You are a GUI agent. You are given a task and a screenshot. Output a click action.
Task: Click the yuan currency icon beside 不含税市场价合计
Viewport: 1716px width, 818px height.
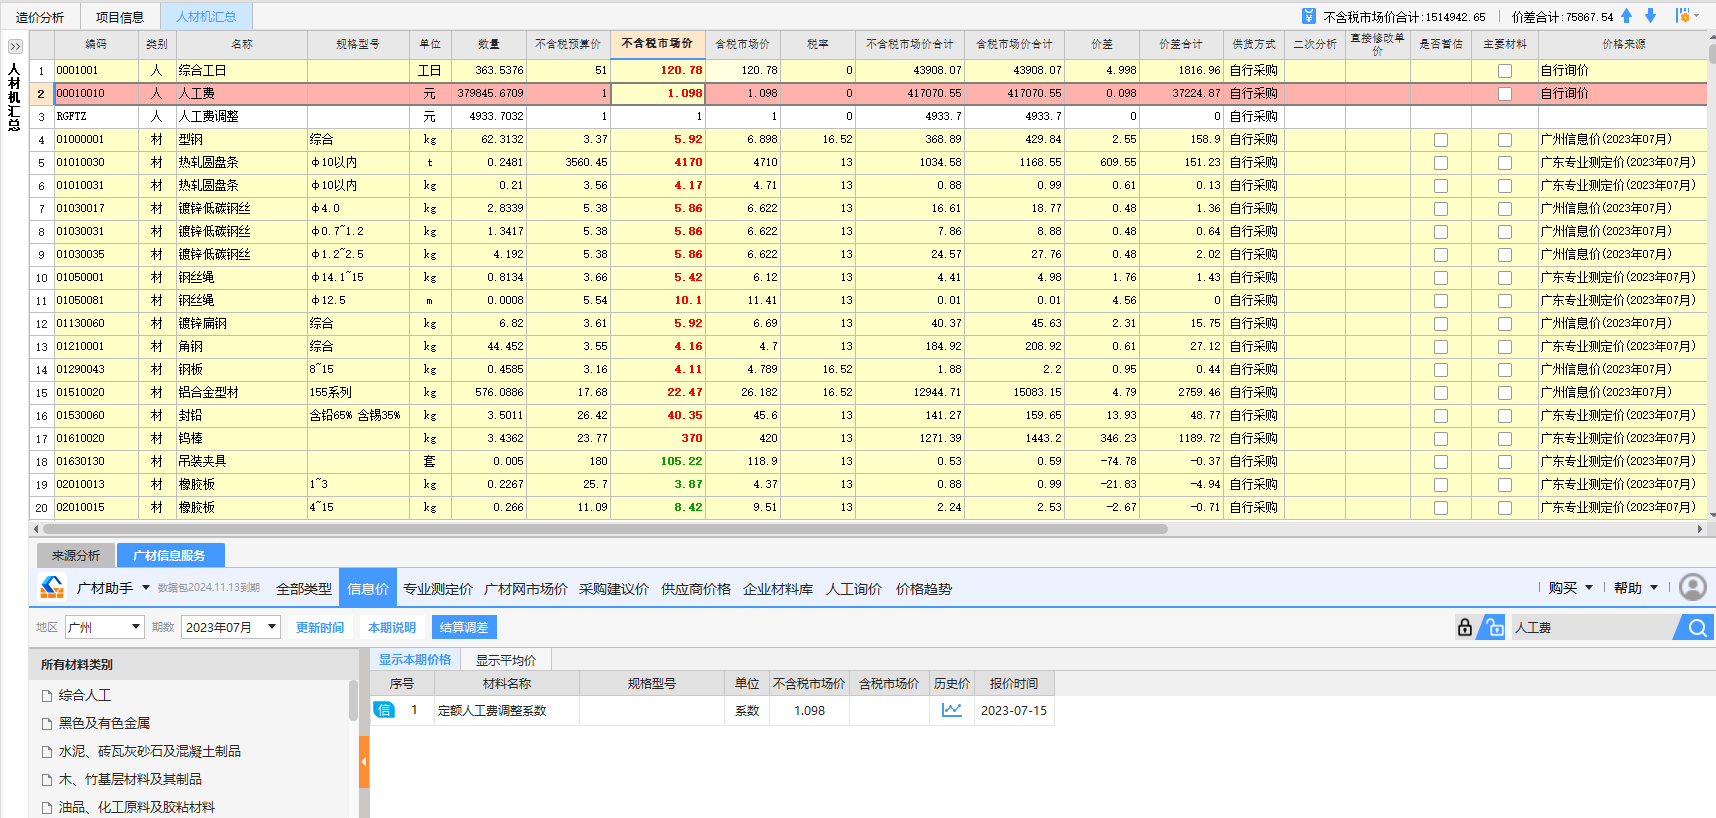point(1309,16)
